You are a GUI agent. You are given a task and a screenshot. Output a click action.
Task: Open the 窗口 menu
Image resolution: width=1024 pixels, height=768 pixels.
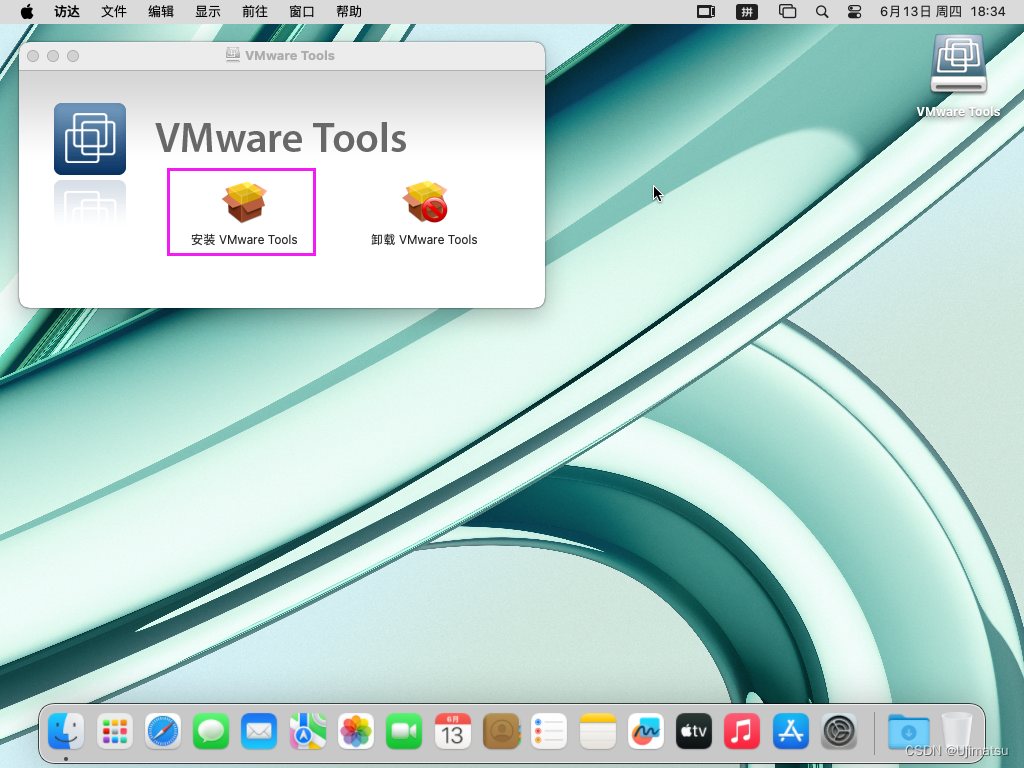pos(302,12)
